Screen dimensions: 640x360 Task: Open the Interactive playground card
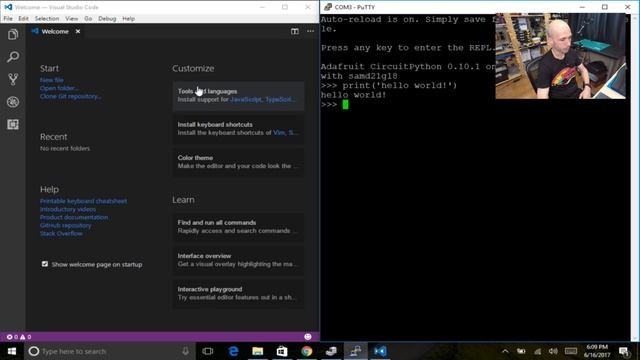[238, 293]
